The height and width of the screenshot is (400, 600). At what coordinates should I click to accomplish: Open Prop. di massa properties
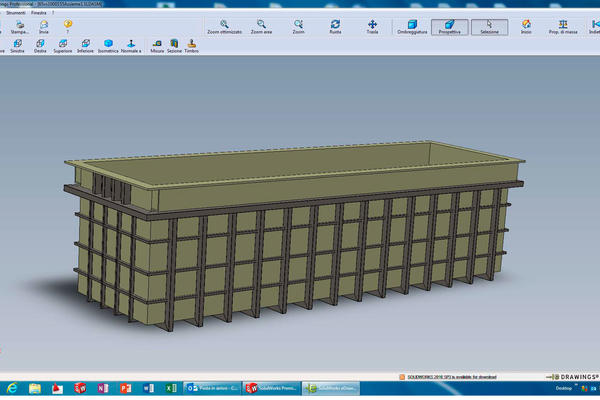point(561,26)
